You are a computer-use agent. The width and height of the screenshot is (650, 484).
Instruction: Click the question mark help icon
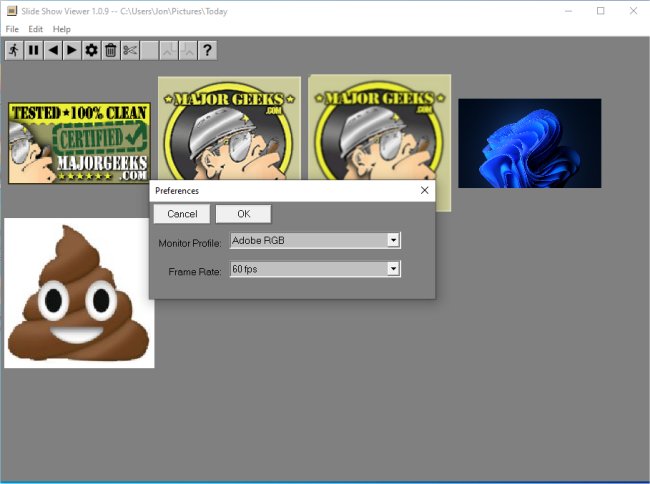tap(207, 51)
